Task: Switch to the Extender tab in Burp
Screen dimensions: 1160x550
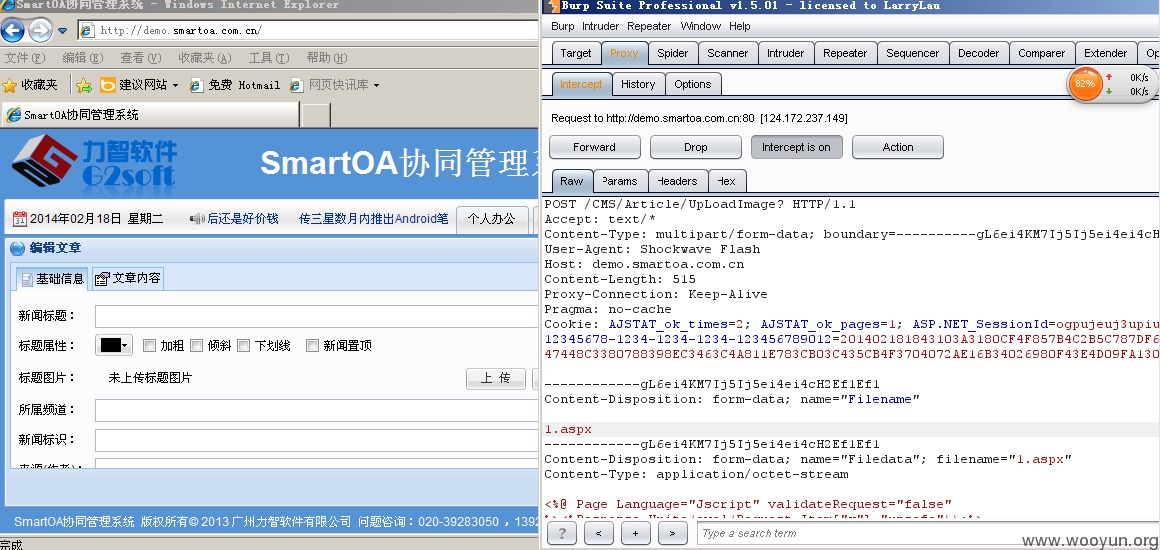Action: pyautogui.click(x=1105, y=53)
